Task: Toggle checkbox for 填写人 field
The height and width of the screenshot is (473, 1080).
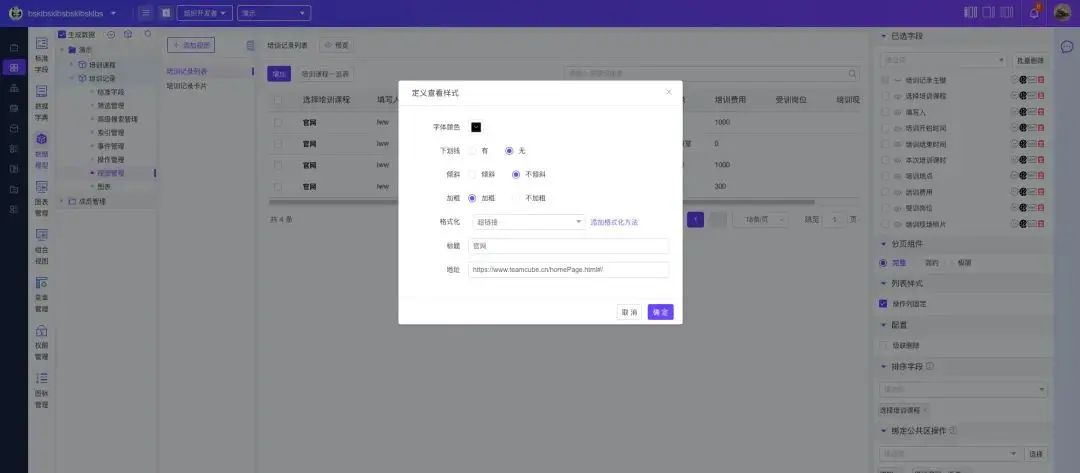Action: pyautogui.click(x=884, y=112)
